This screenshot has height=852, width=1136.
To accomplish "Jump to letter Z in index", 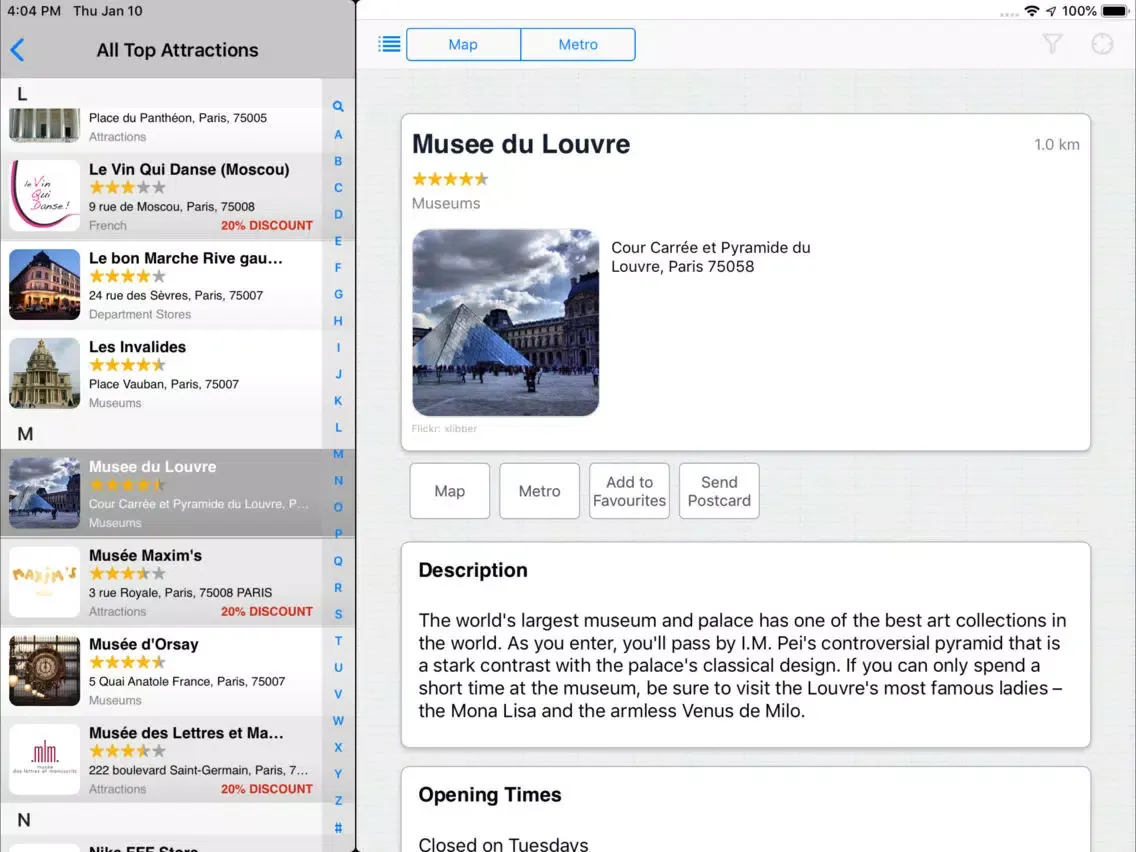I will pos(338,801).
